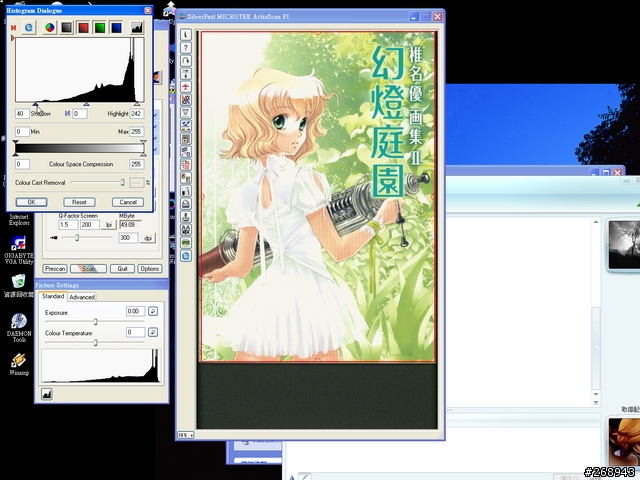Click the Highlight triangle marker under the histogram
Image resolution: width=640 pixels, height=480 pixels.
(x=137, y=104)
